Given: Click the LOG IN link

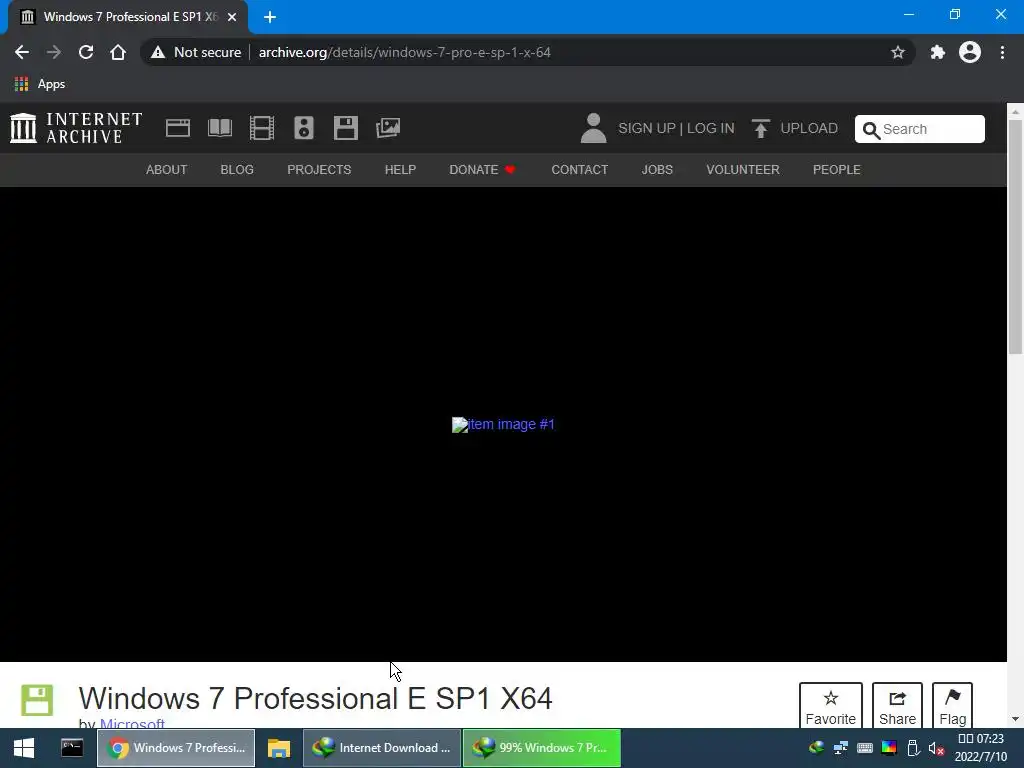Looking at the screenshot, I should [711, 128].
